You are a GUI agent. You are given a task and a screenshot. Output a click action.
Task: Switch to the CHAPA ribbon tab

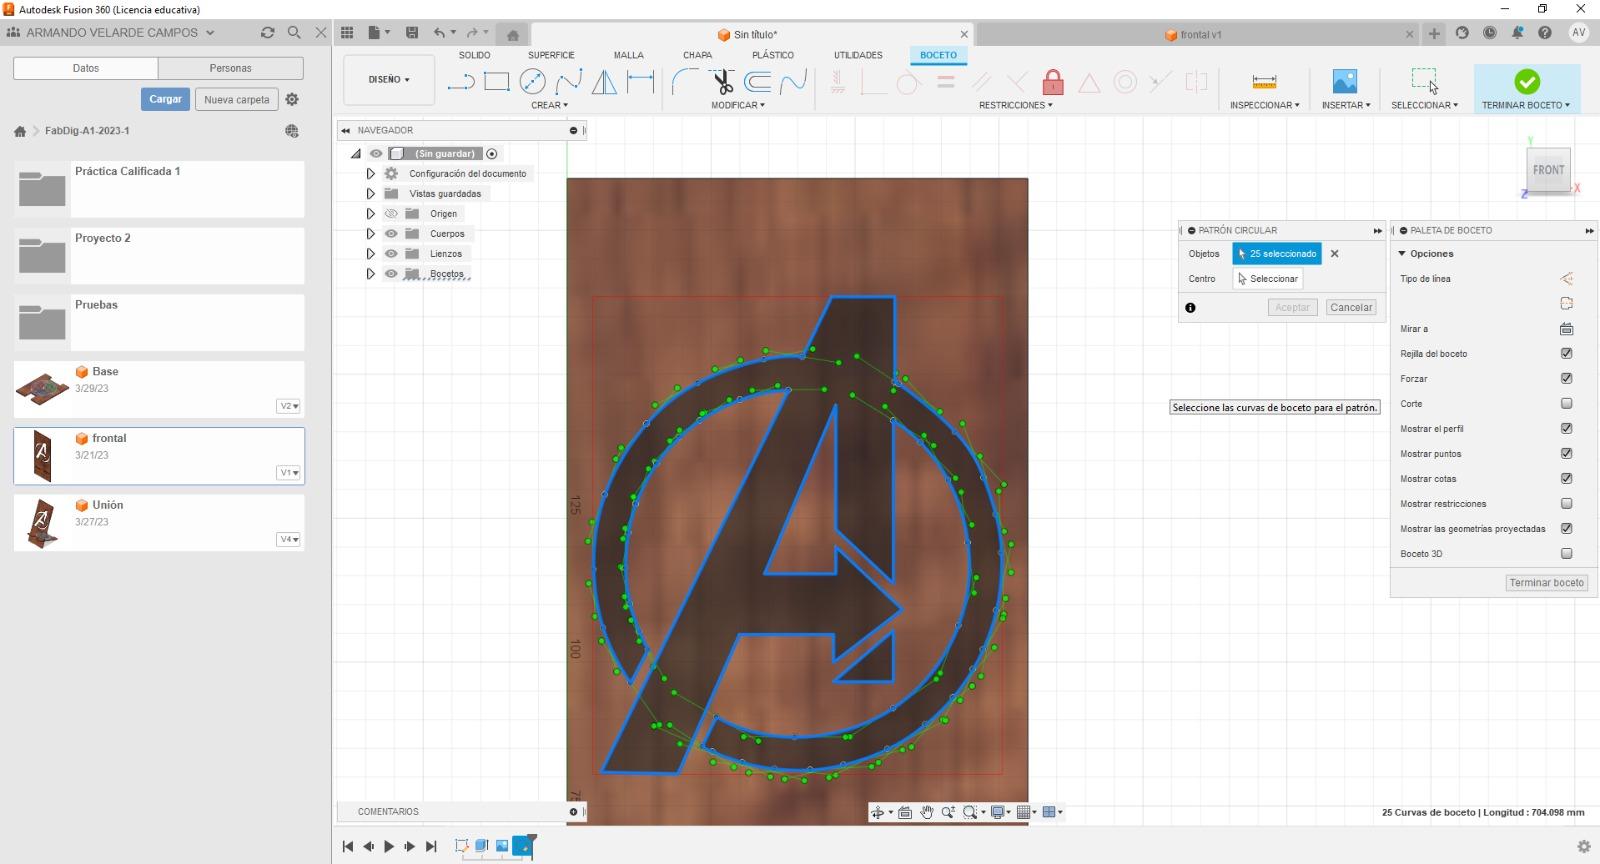pyautogui.click(x=698, y=55)
